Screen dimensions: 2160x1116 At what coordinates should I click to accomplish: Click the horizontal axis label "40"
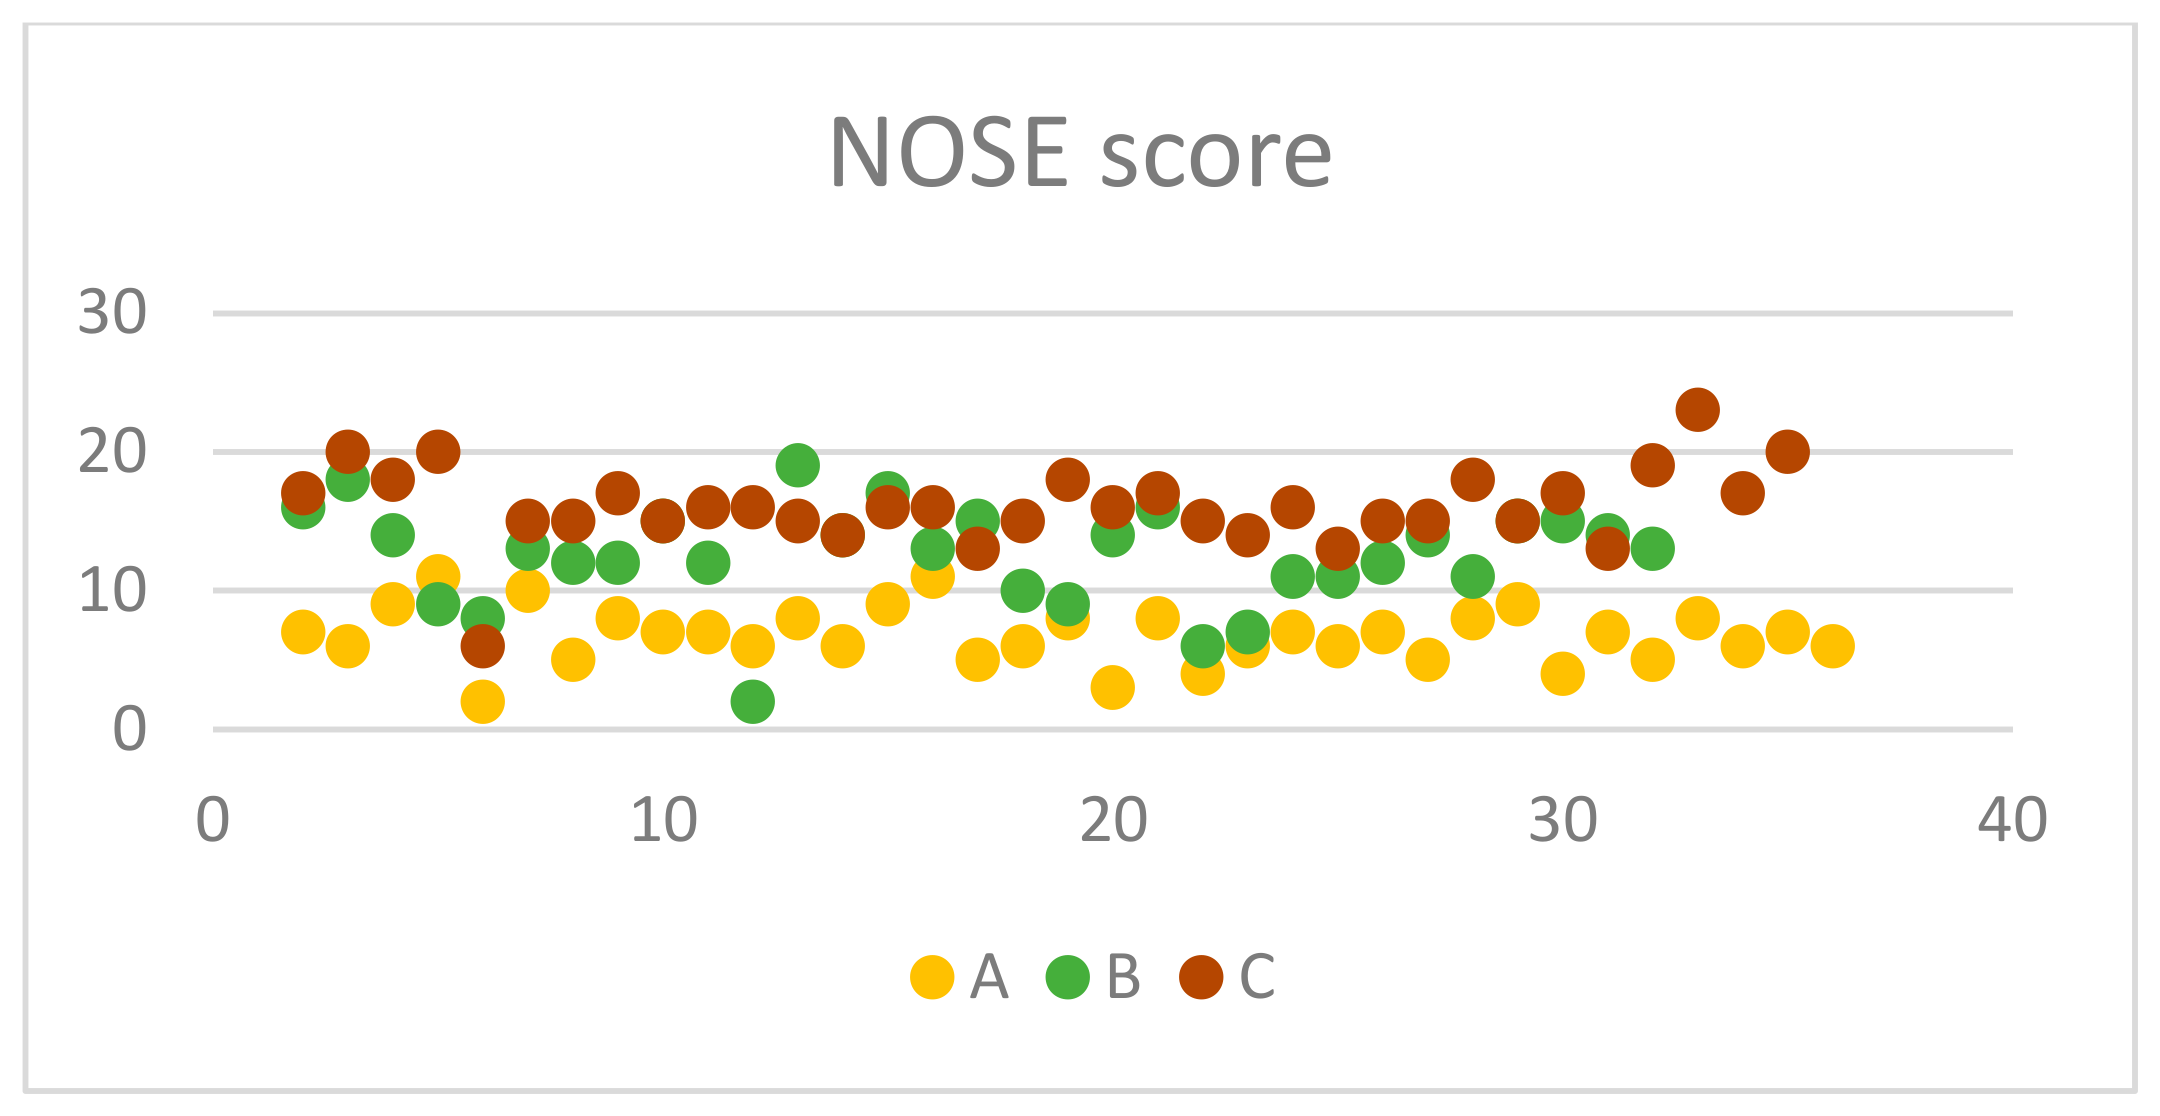coord(2012,821)
